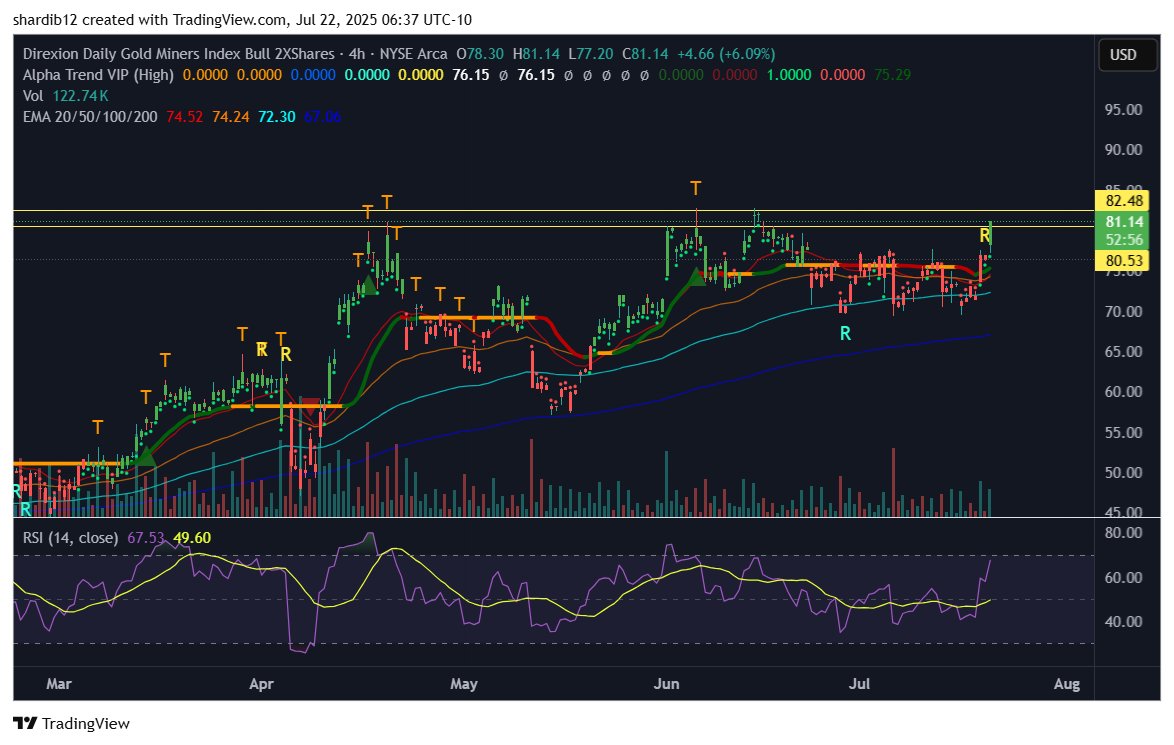Viewport: 1174px width, 745px height.
Task: Select the Vol indicator label
Action: click(33, 96)
